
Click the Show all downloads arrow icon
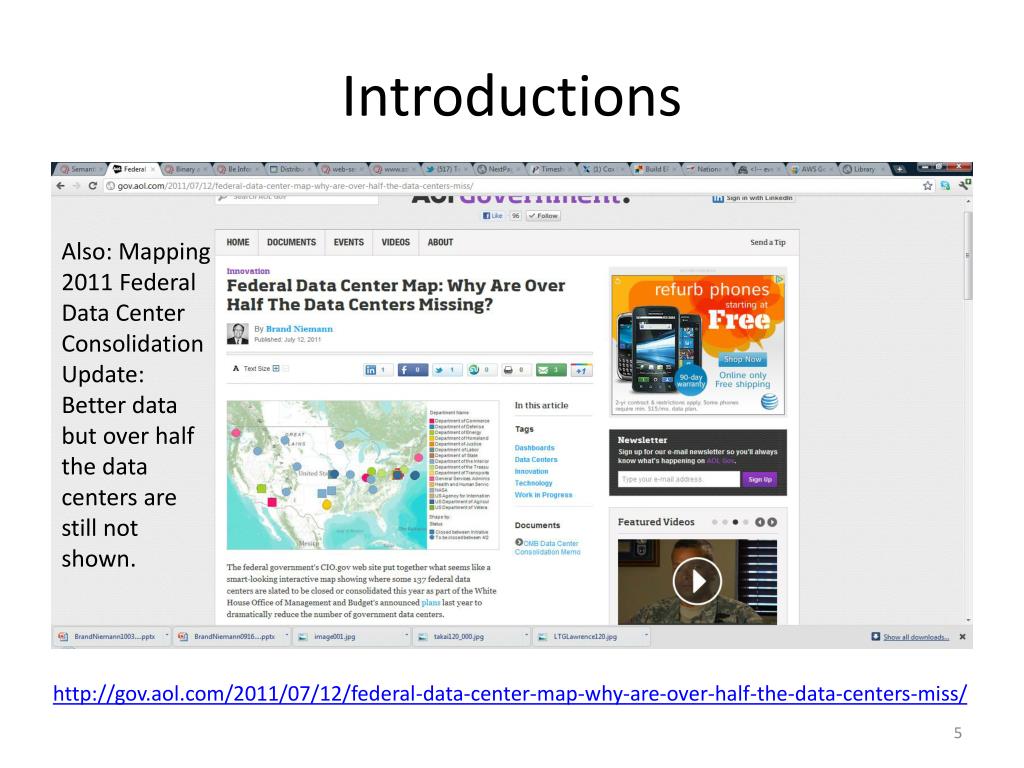[875, 637]
